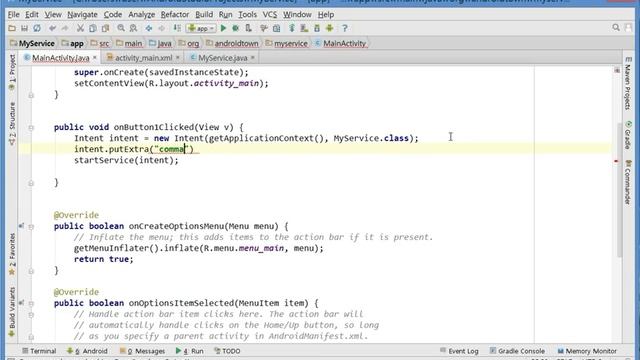This screenshot has height=360, width=640.
Task: Click the Cut scissors icon
Action: pos(80,28)
